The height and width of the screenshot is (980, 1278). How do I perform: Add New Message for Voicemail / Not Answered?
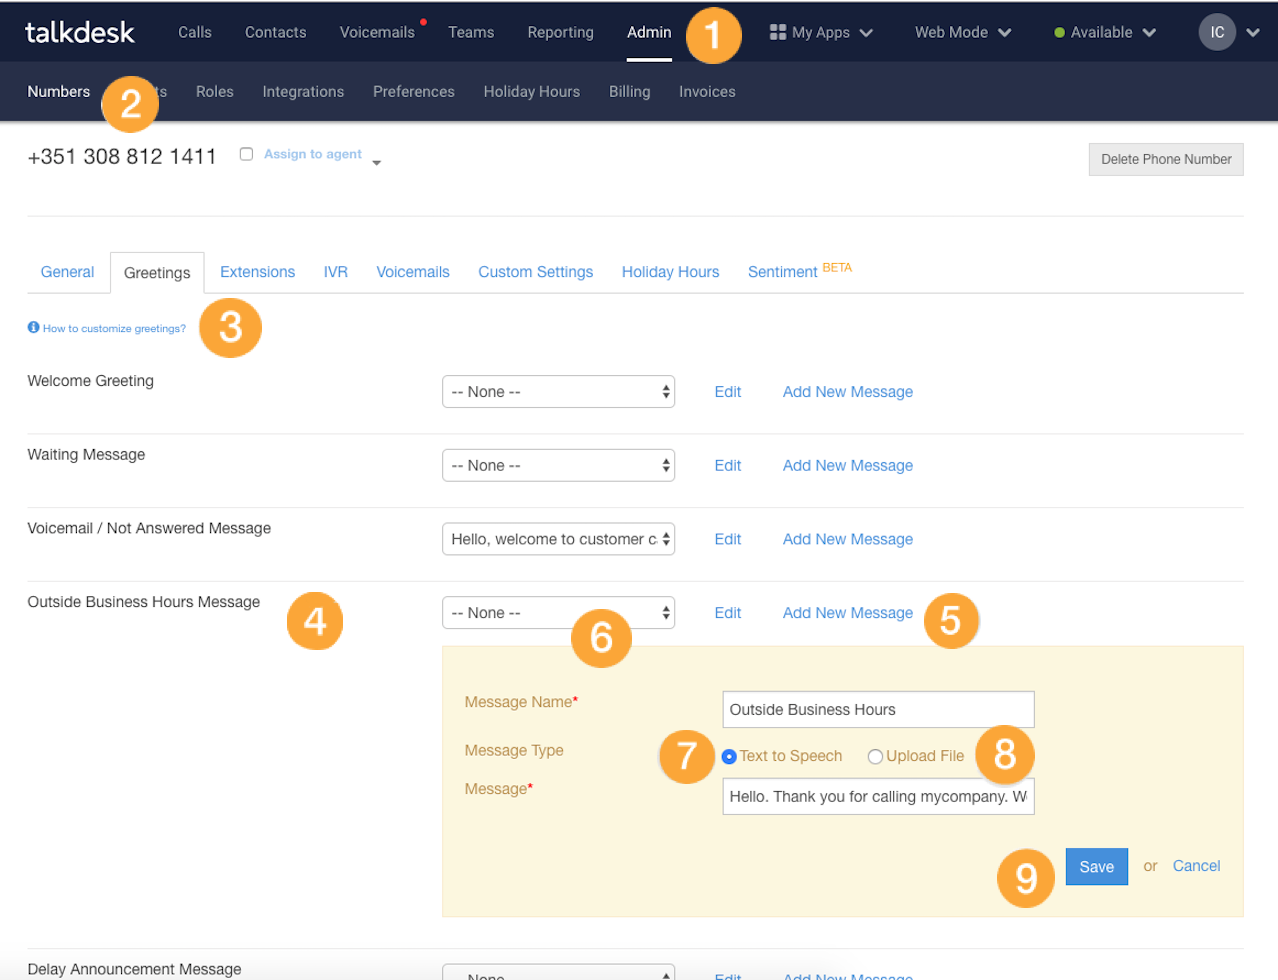click(848, 539)
